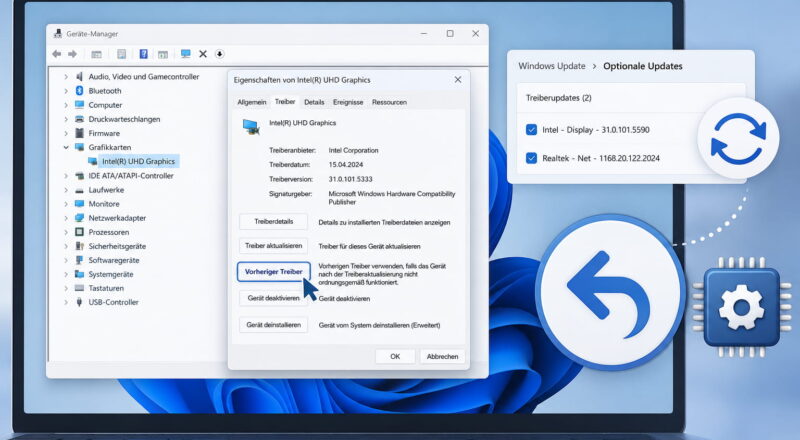Click driver date value 15.04.2024
Viewport: 800px width, 440px height.
tap(345, 165)
